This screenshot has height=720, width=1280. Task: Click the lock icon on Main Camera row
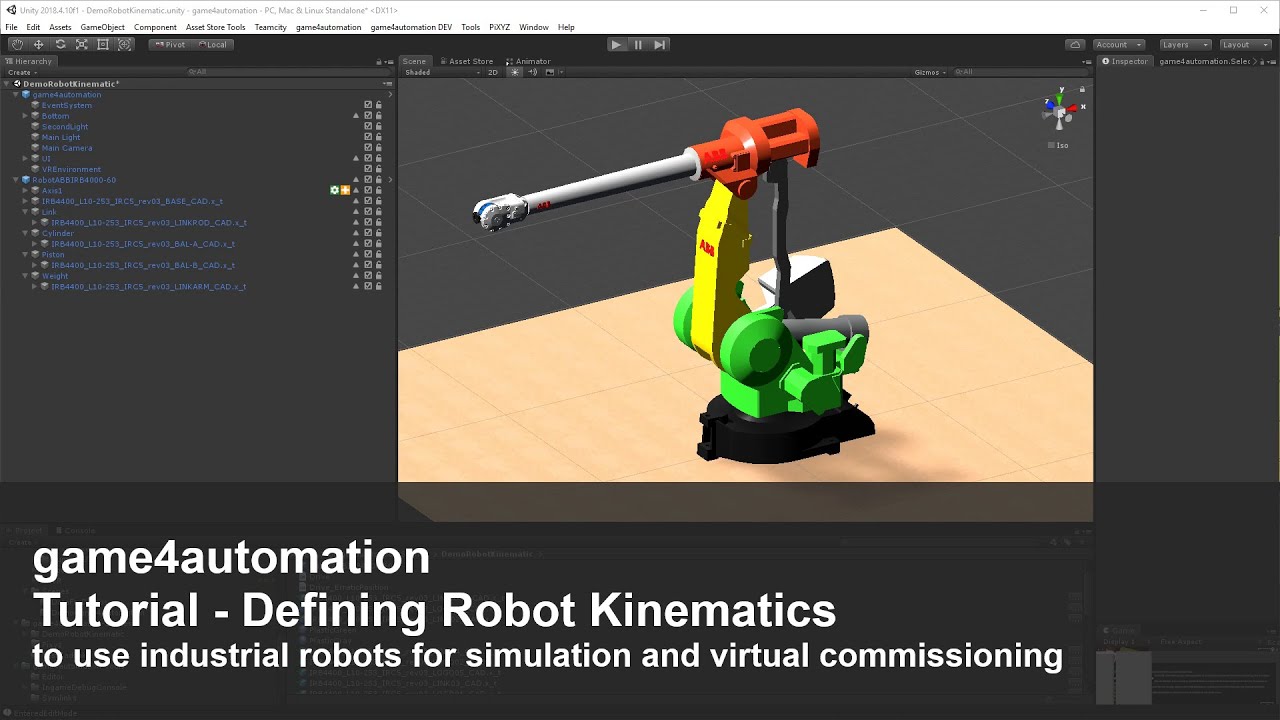point(378,148)
